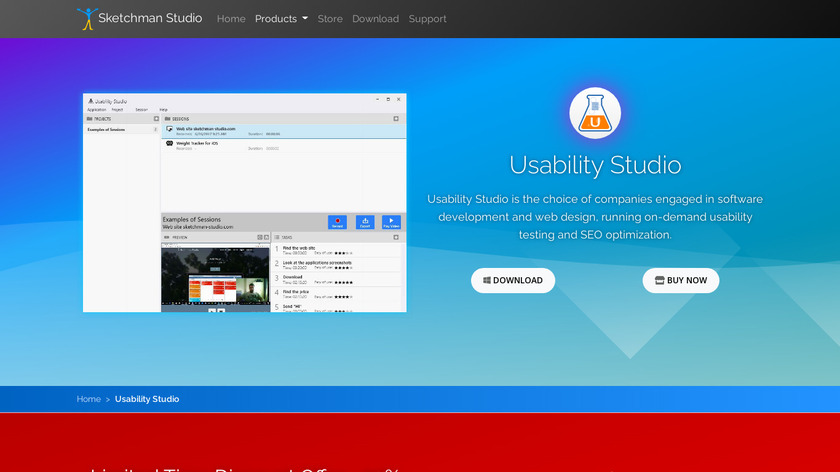Screen dimensions: 840x472
Task: Expand the Products dropdown menu
Action: [x=281, y=19]
